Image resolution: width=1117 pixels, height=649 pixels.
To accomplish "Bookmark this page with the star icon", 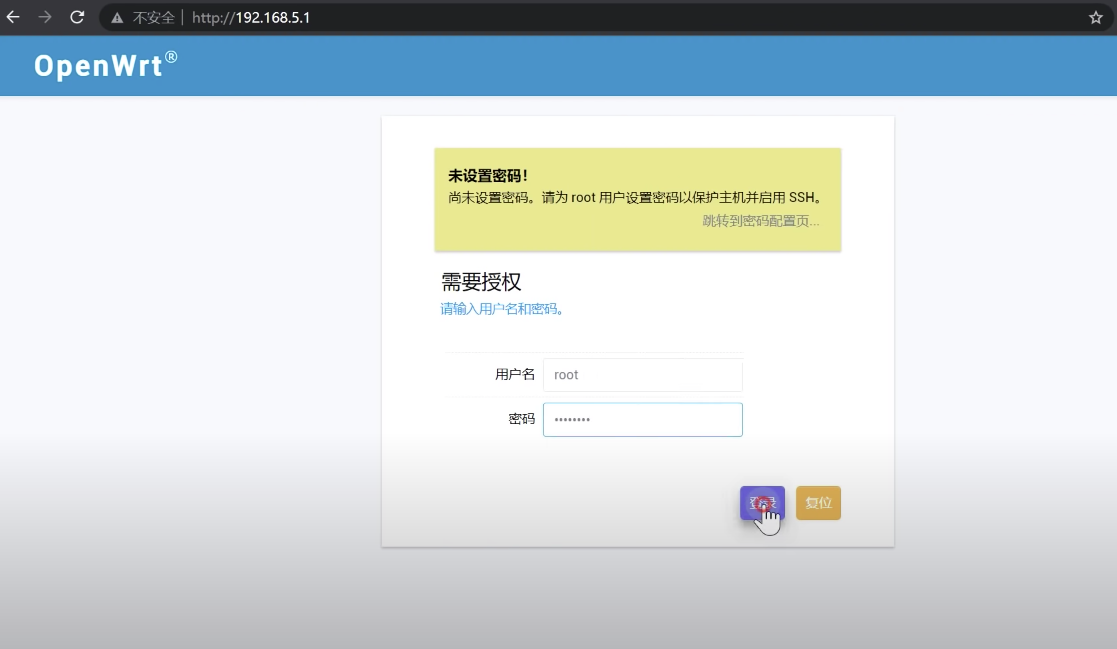I will pyautogui.click(x=1095, y=18).
